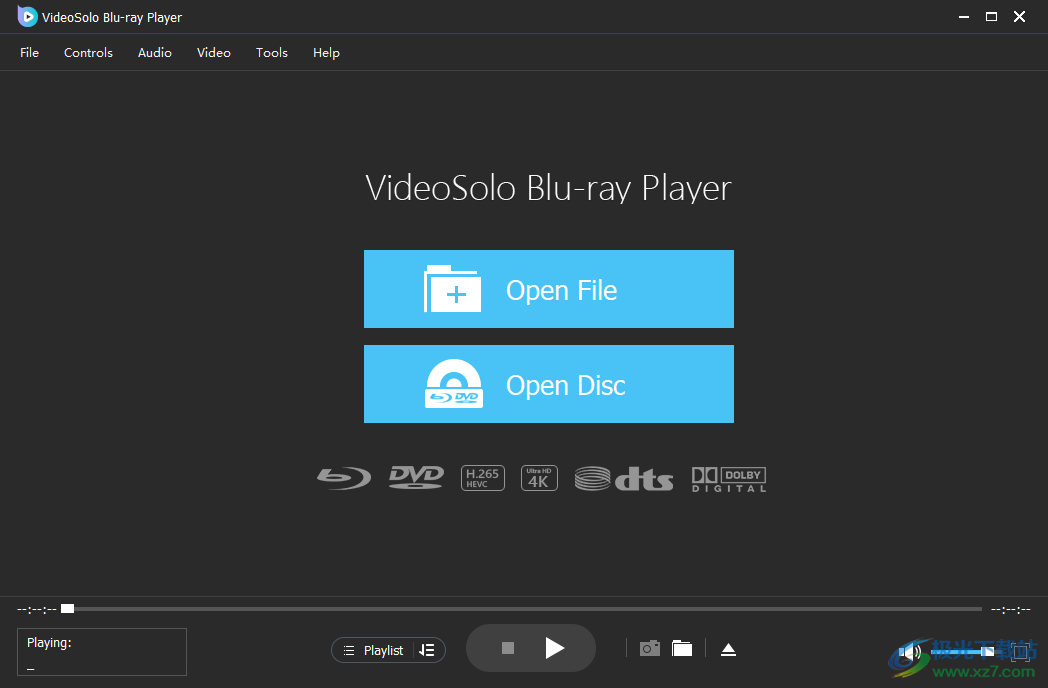The height and width of the screenshot is (688, 1048).
Task: Click the Playing info box
Action: pyautogui.click(x=102, y=652)
